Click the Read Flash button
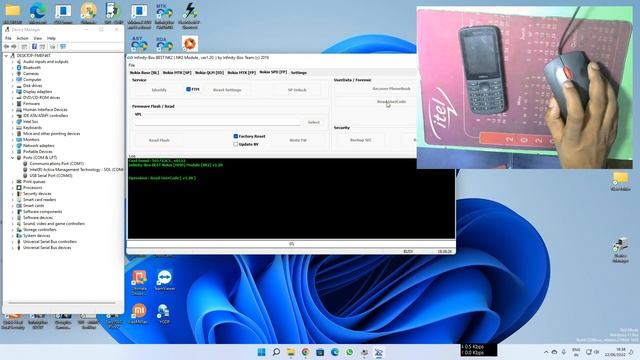Viewport: 640px width, 360px height. [x=159, y=140]
